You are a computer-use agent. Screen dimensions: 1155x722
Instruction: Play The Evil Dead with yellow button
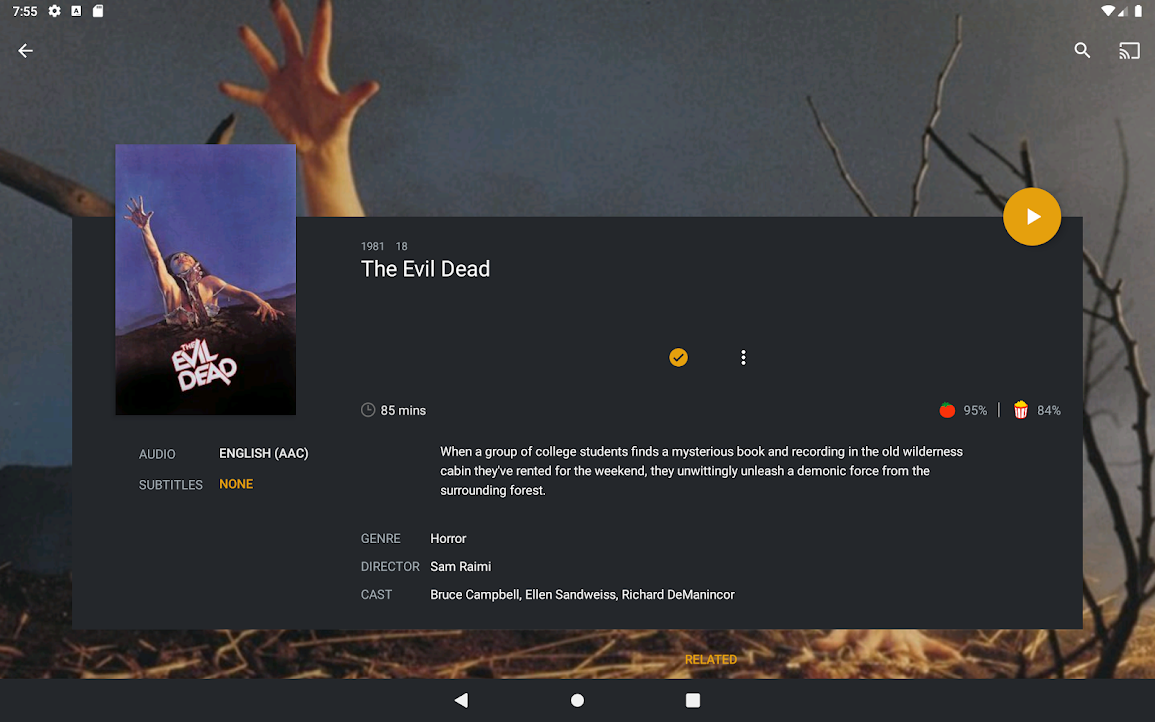1032,217
